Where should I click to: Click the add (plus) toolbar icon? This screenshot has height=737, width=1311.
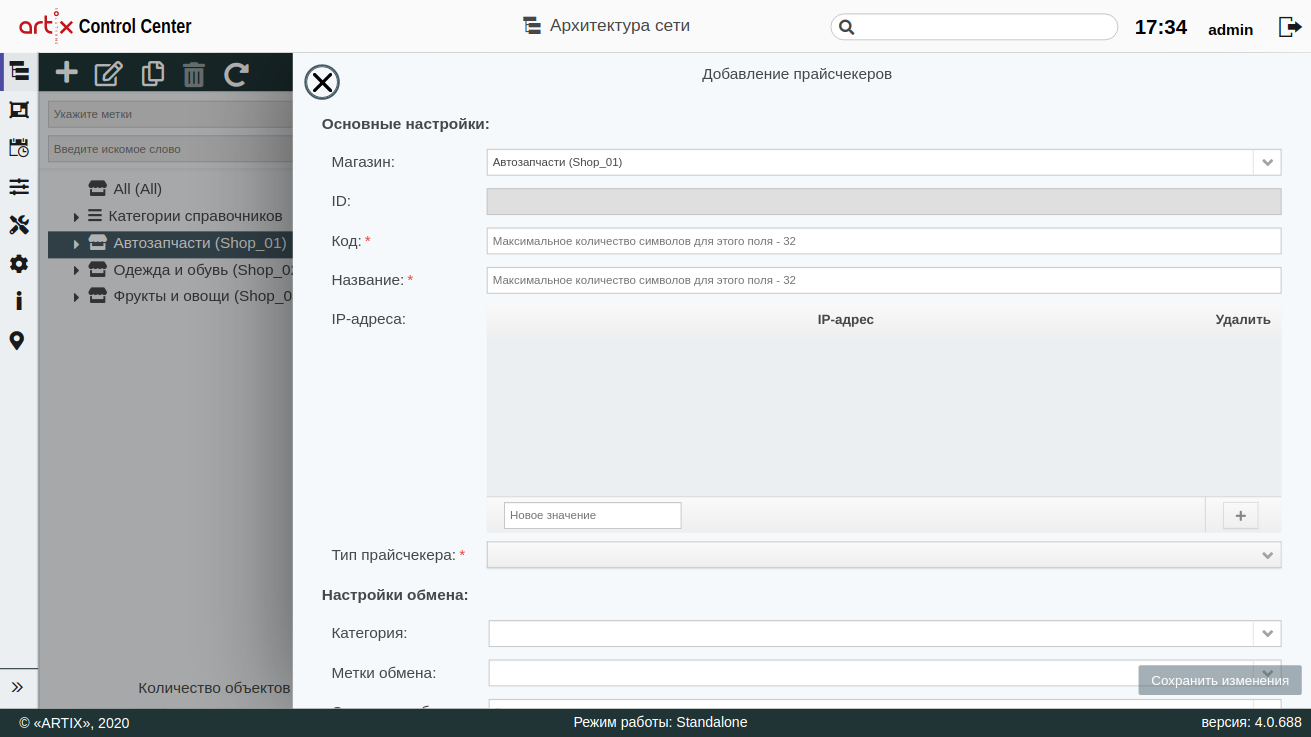tap(66, 72)
